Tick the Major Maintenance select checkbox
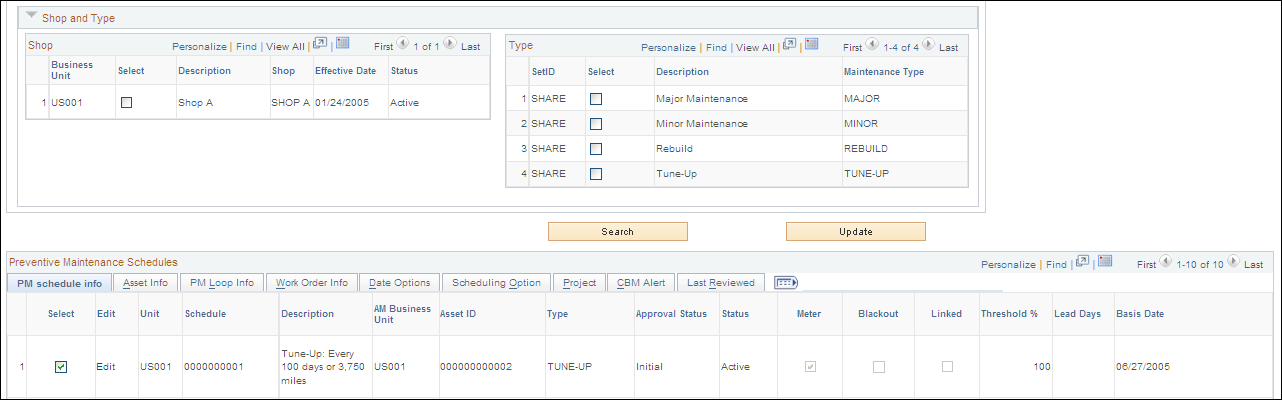The image size is (1282, 400). (596, 99)
